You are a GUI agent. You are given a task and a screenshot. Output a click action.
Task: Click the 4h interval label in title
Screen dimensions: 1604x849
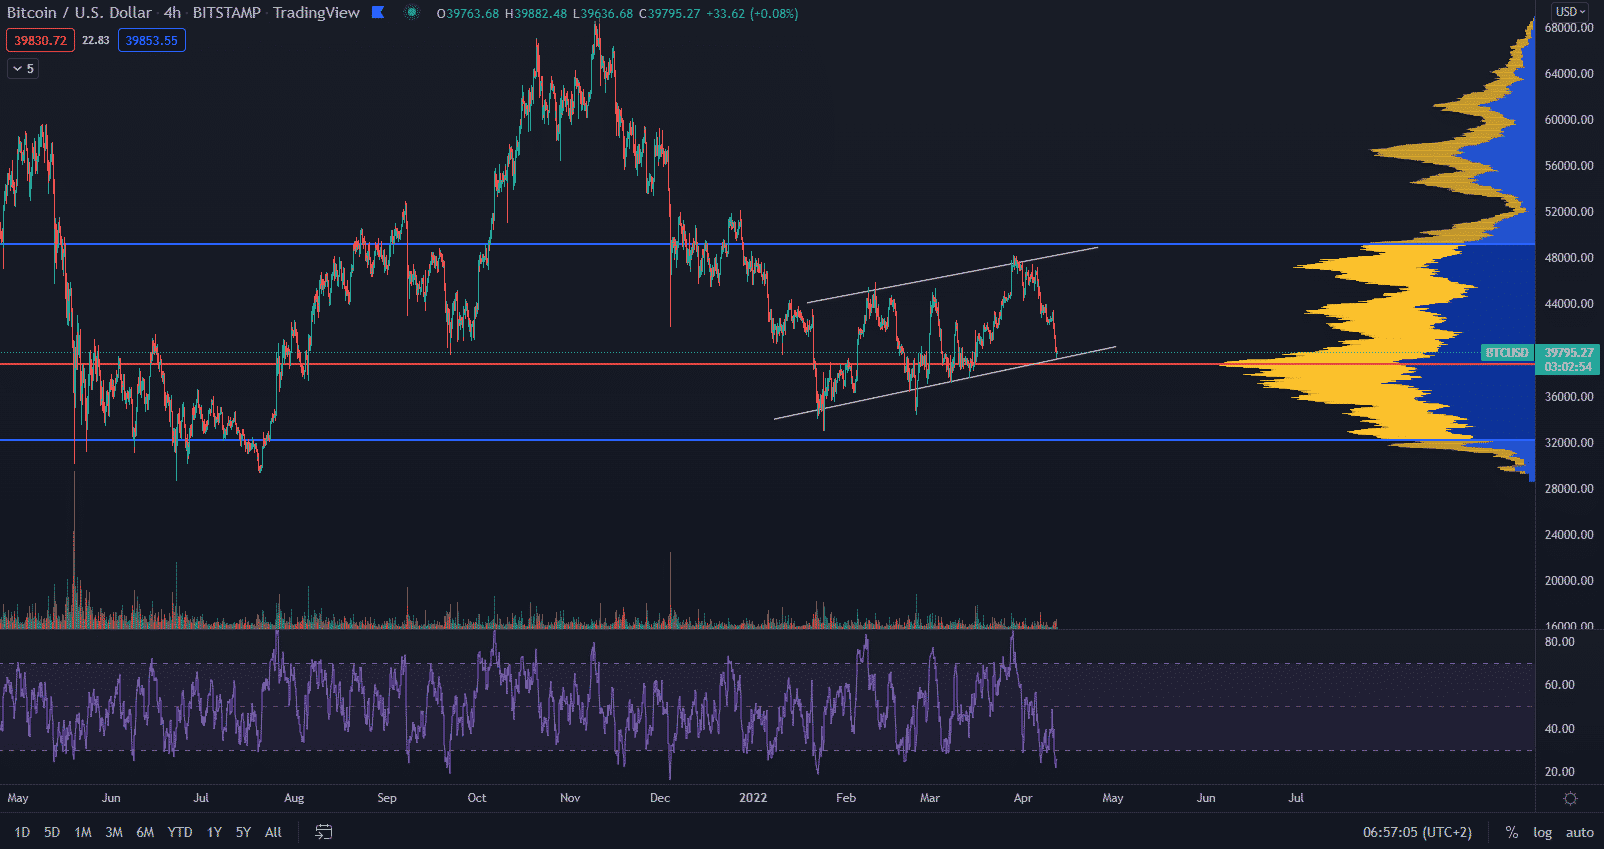[x=172, y=13]
